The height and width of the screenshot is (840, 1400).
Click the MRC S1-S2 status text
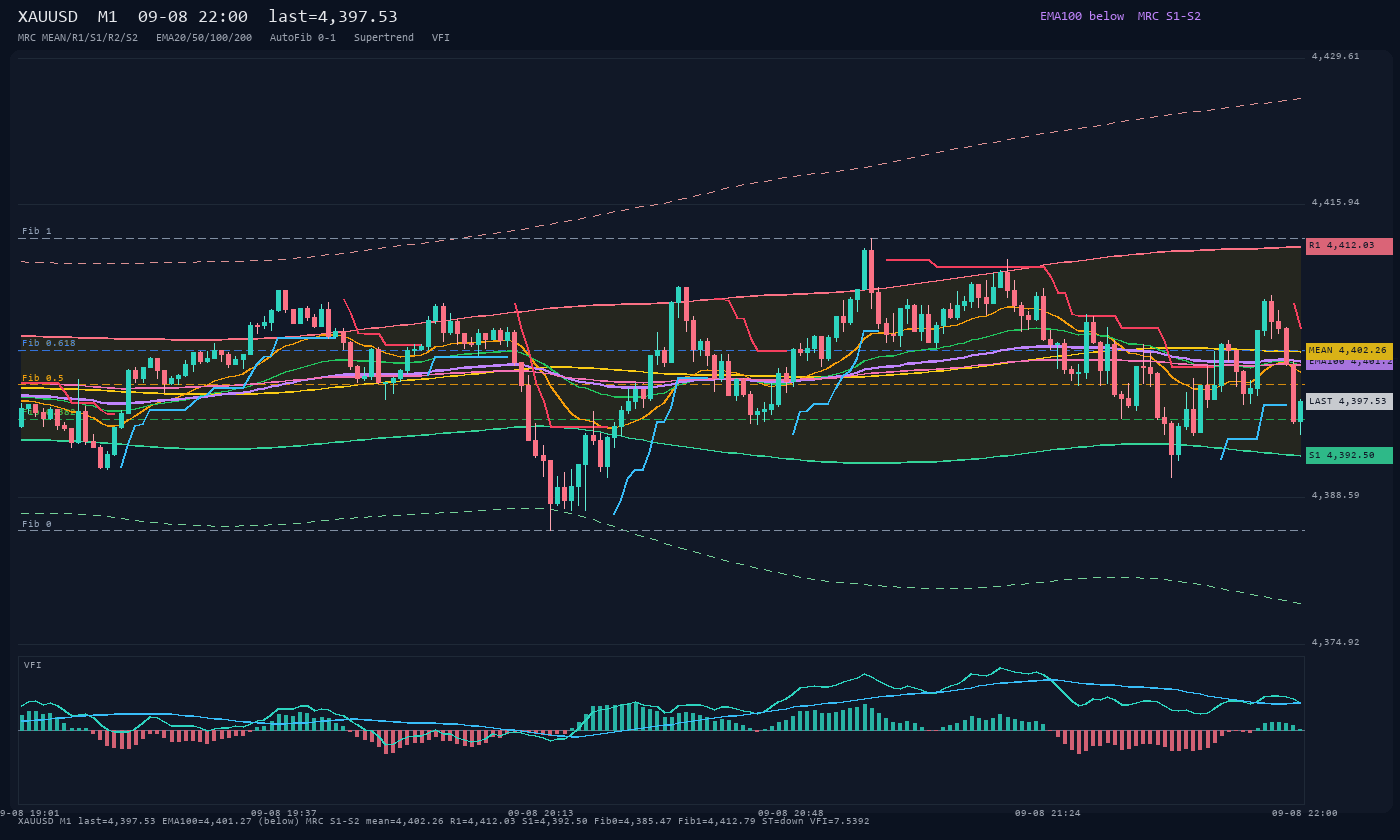(1169, 16)
